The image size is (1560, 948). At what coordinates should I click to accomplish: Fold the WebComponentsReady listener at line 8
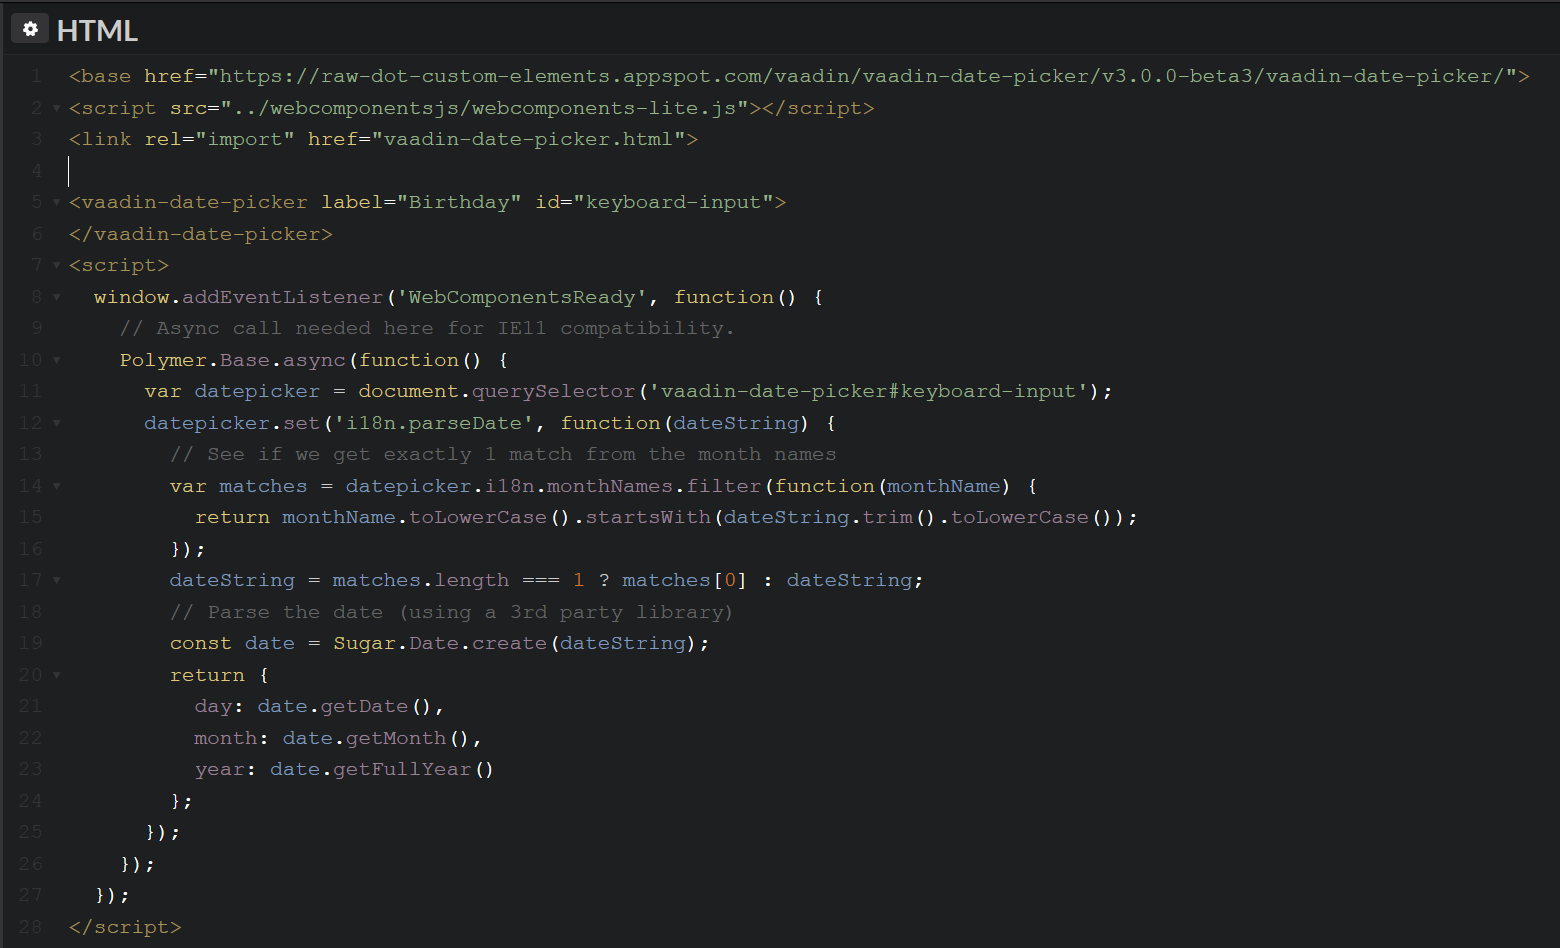coord(56,297)
